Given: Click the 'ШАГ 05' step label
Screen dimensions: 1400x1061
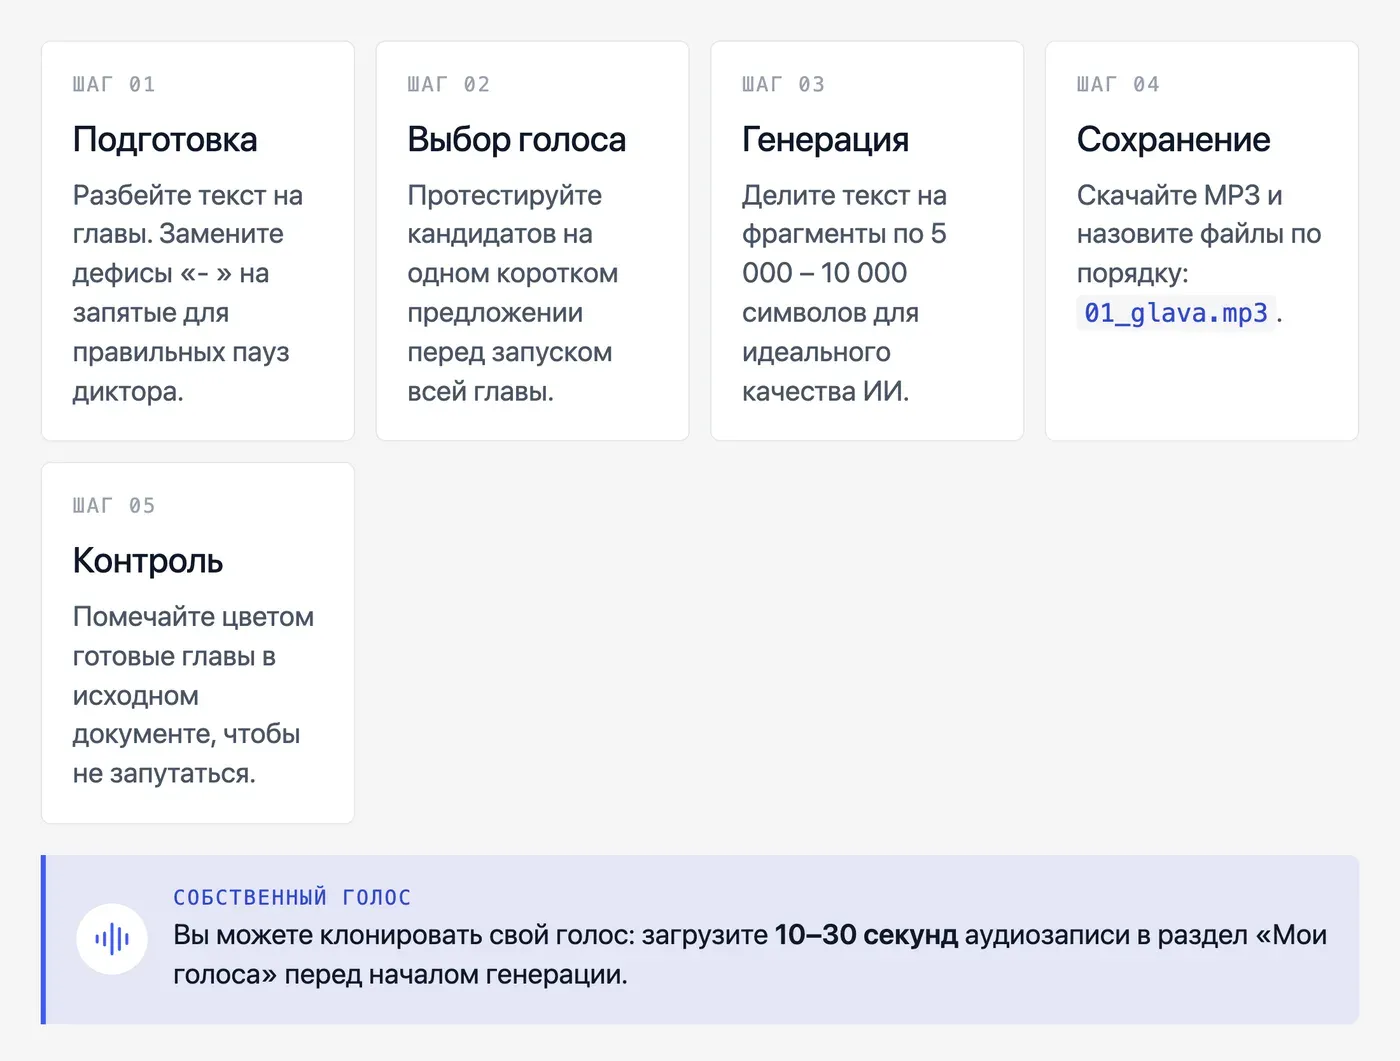Looking at the screenshot, I should point(114,506).
